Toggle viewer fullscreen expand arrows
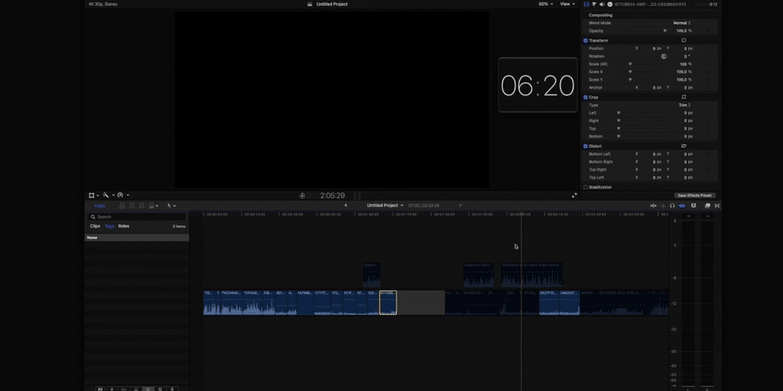783x391 pixels. [x=574, y=196]
